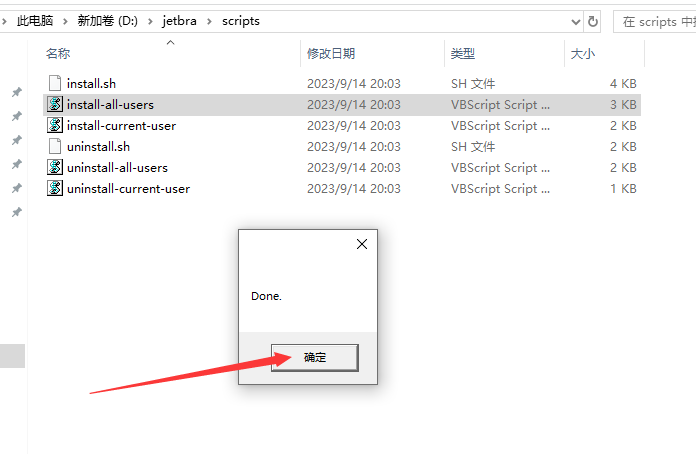This screenshot has height=454, width=696.
Task: Select the uninstall-current-user file name
Action: coord(128,189)
